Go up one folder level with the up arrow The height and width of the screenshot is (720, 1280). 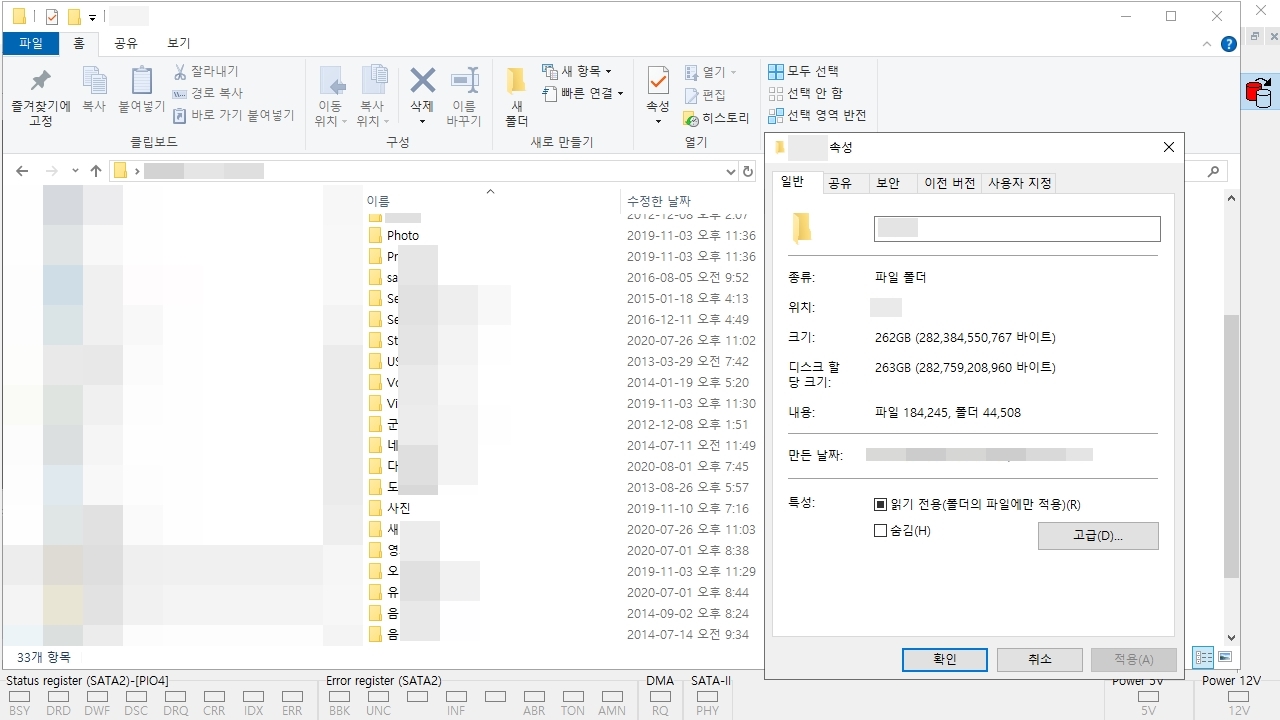(x=96, y=171)
